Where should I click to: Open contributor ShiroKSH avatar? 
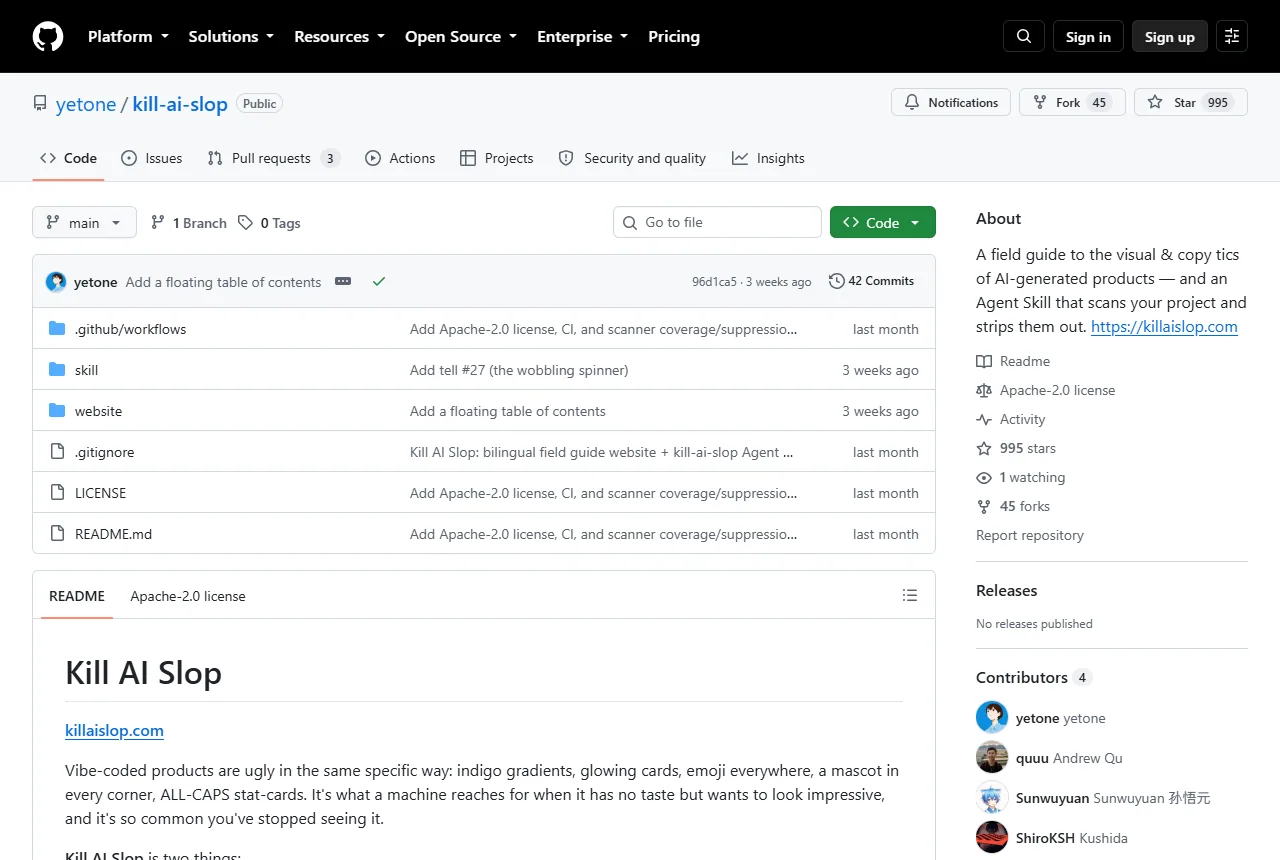point(992,837)
